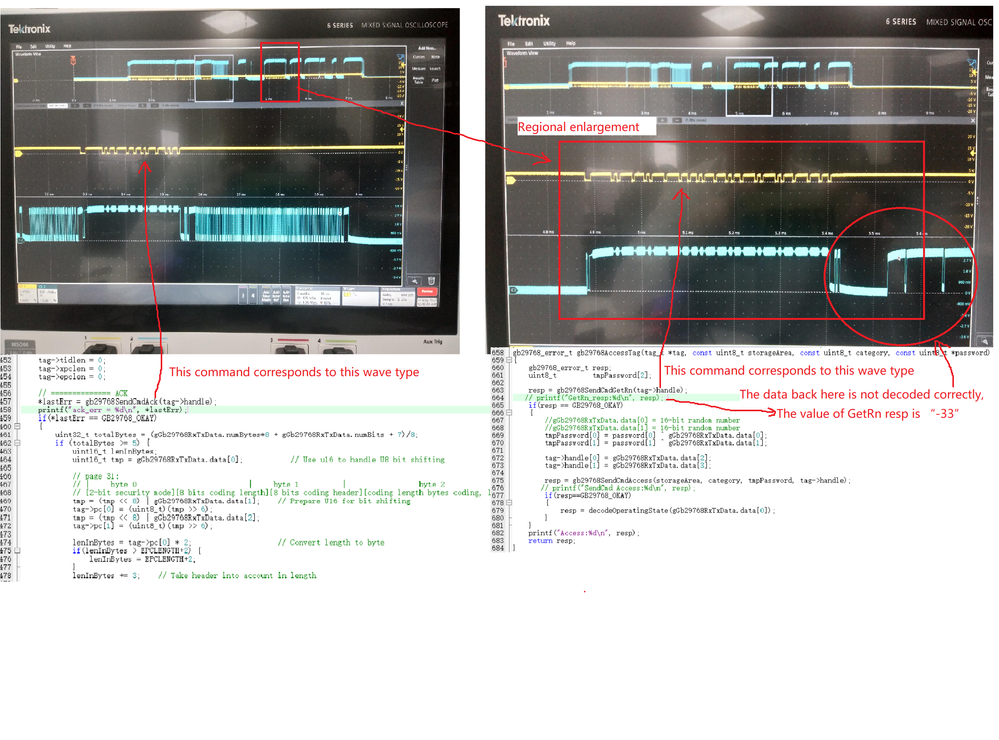The image size is (999, 740).
Task: Click the gb29768AccessTag function signature line
Action: click(752, 352)
